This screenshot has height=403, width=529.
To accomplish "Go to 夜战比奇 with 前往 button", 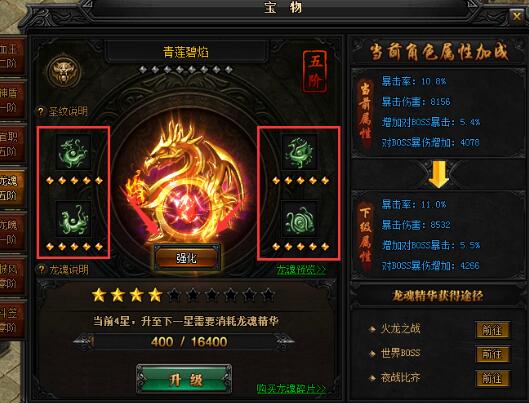I will point(492,378).
